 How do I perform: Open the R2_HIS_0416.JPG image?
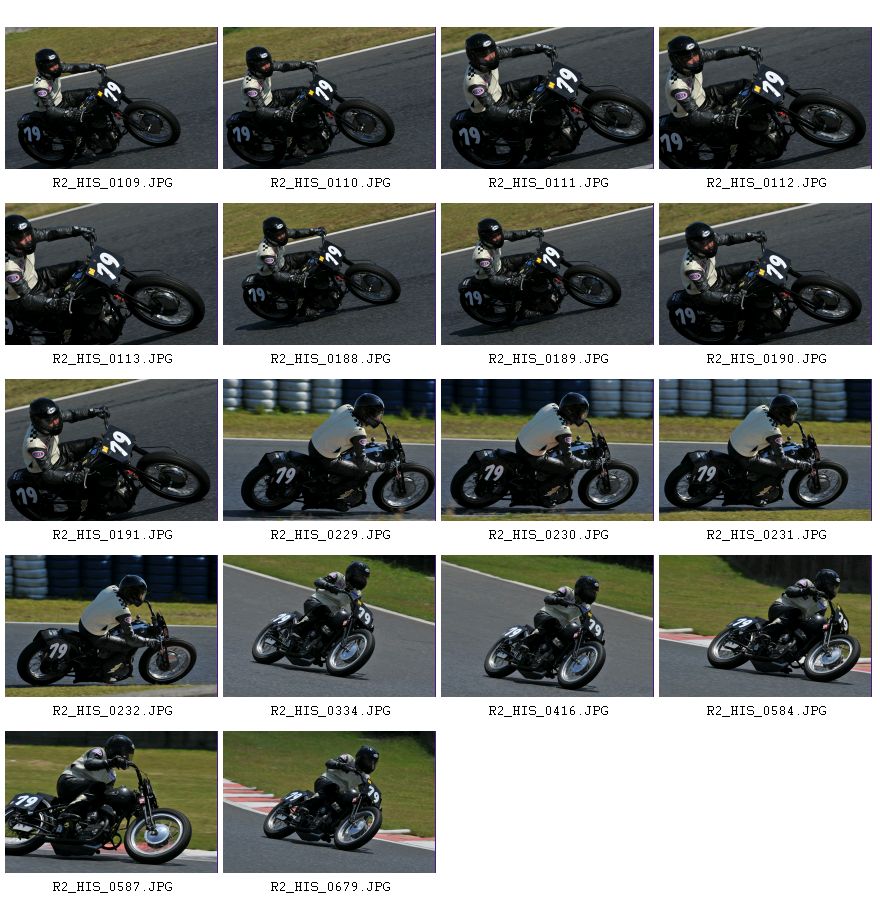click(548, 626)
